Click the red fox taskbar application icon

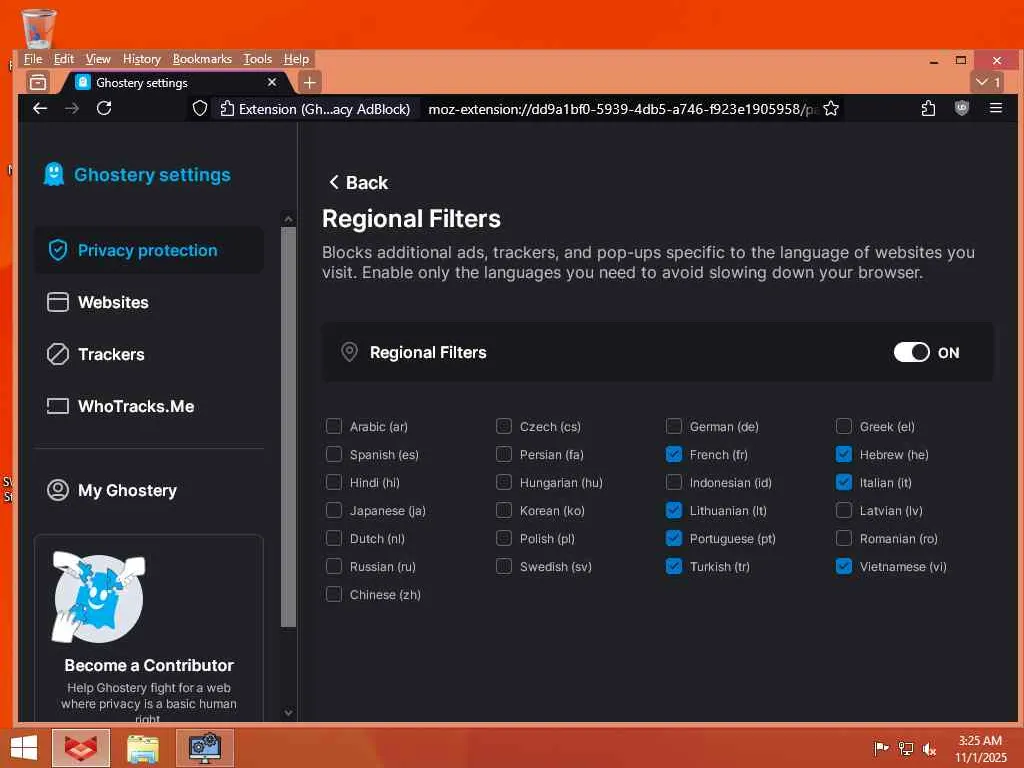[x=81, y=748]
